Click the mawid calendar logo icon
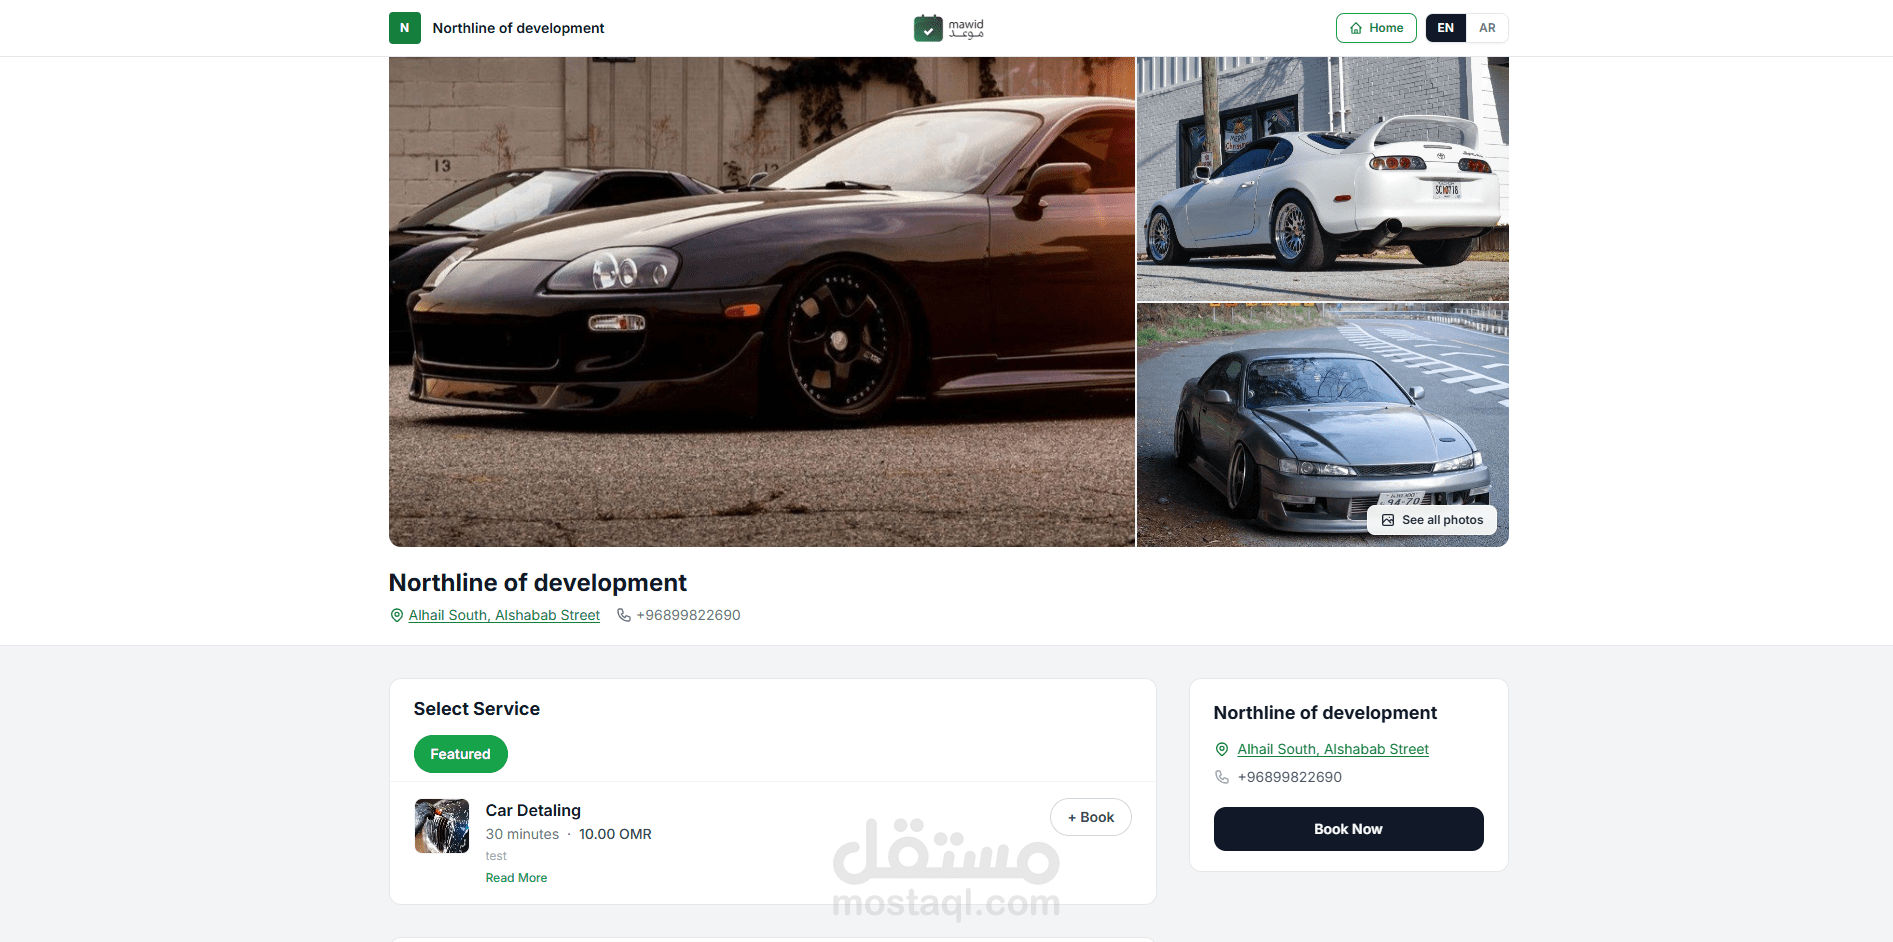 tap(928, 28)
